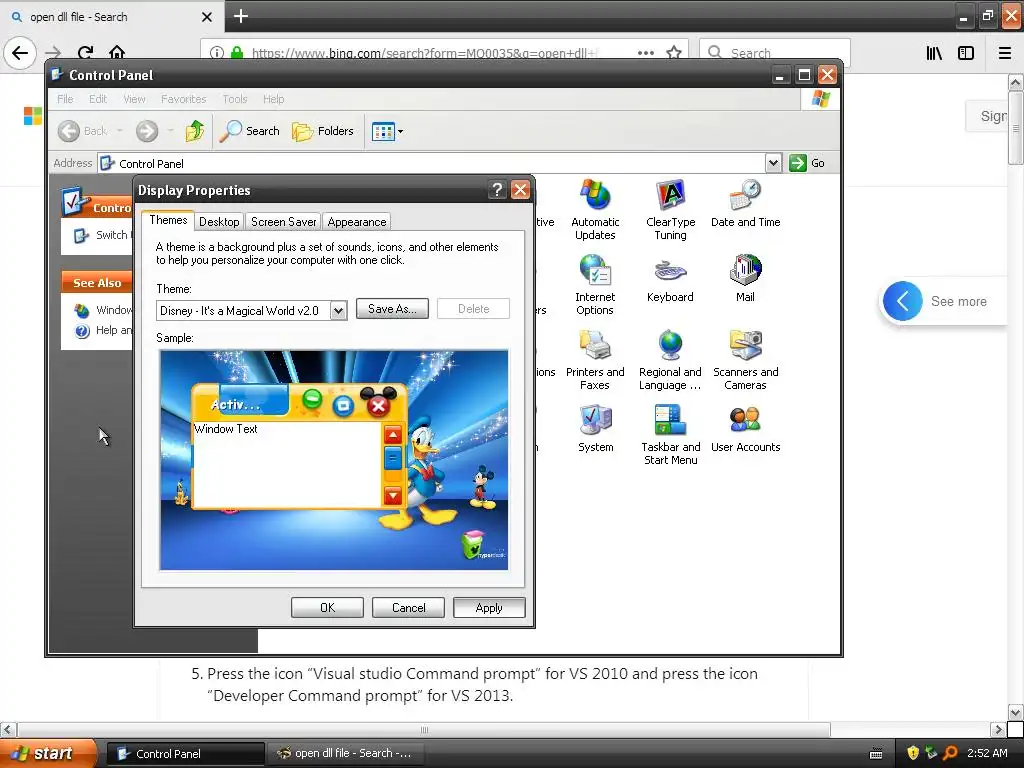Click the browser Search field
This screenshot has width=1024, height=768.
(x=775, y=52)
